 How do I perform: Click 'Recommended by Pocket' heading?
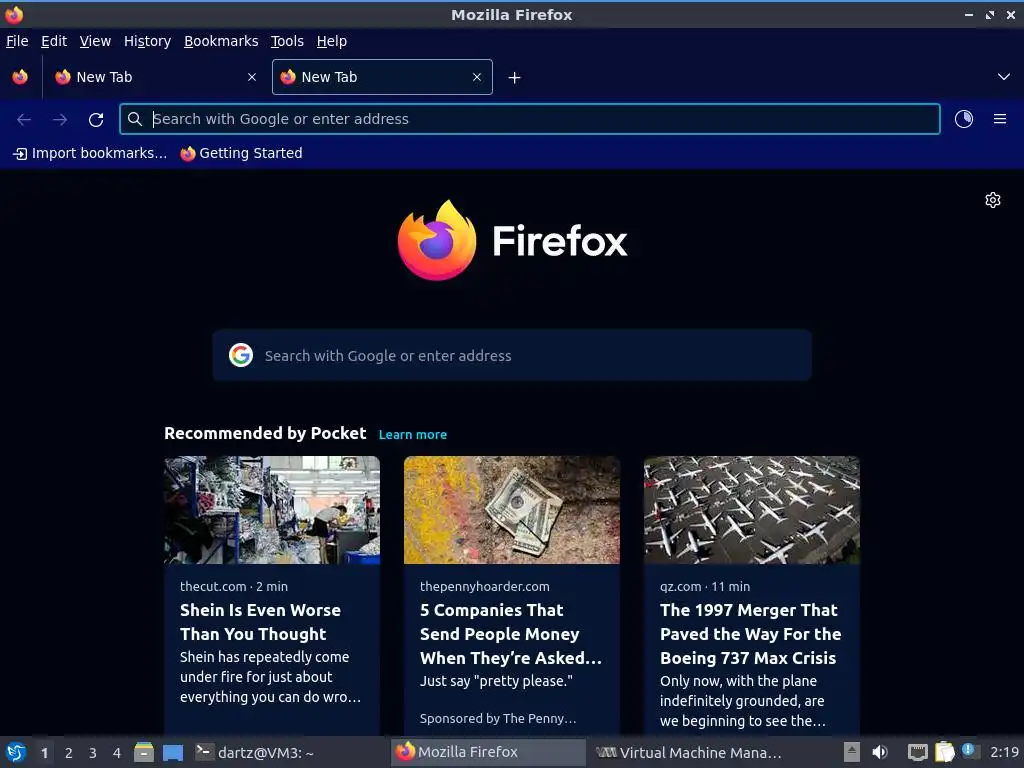point(265,434)
